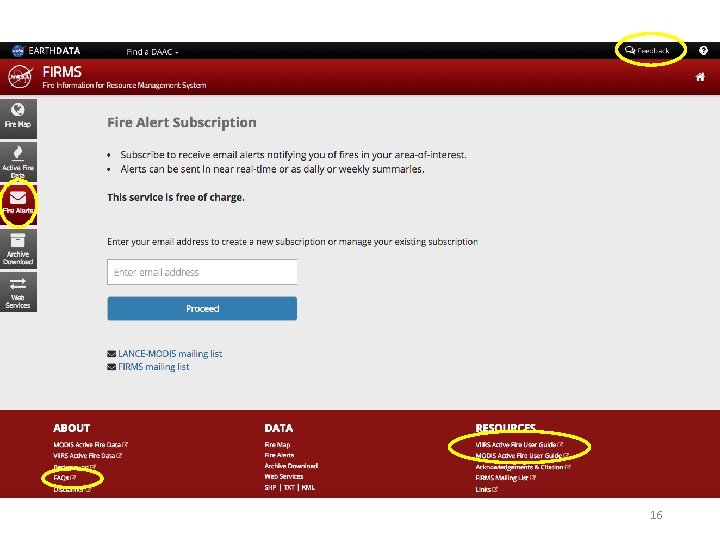Screen dimensions: 720x540
Task: Open Fire Map link in DATA footer
Action: [277, 444]
